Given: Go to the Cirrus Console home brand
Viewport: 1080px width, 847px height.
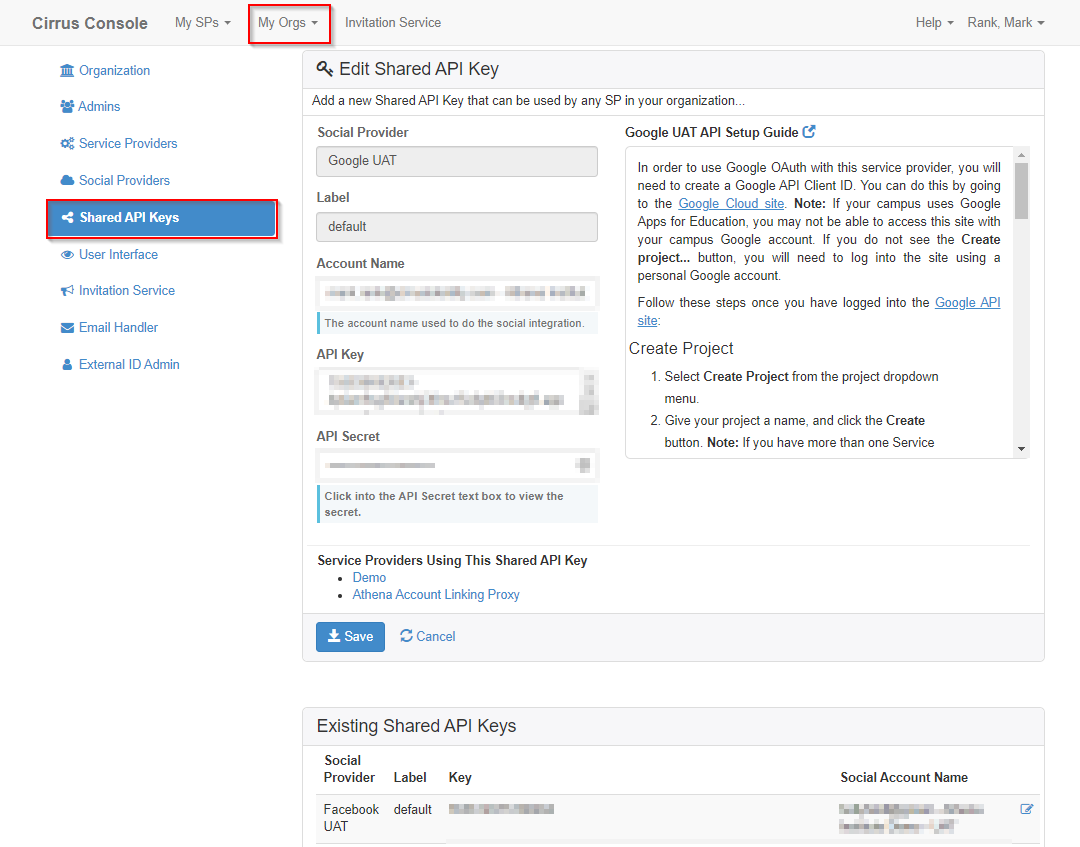Looking at the screenshot, I should pyautogui.click(x=90, y=23).
